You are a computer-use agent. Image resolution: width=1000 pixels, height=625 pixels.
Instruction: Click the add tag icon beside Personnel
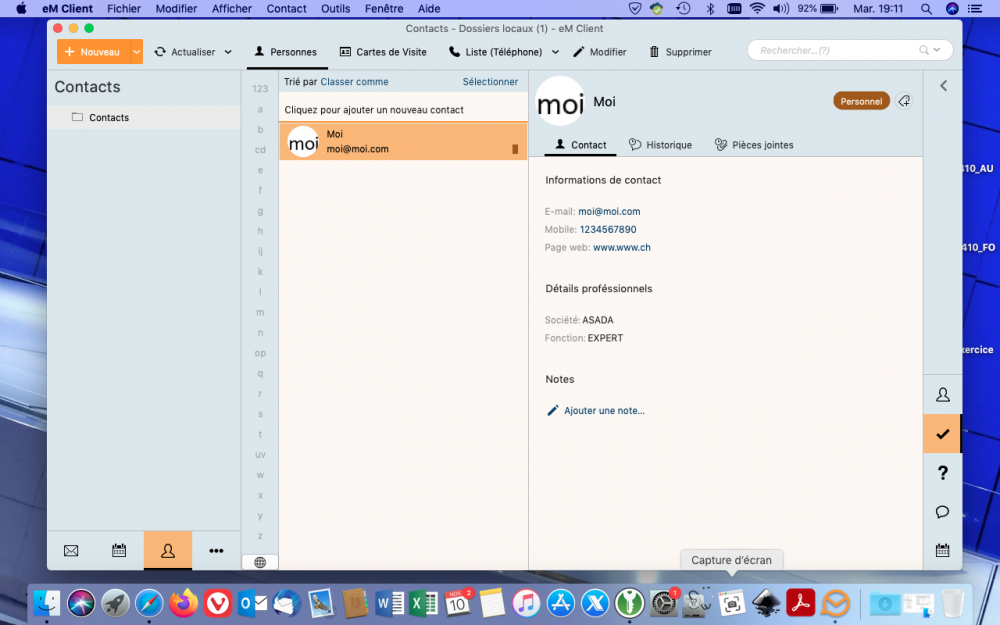pos(904,101)
